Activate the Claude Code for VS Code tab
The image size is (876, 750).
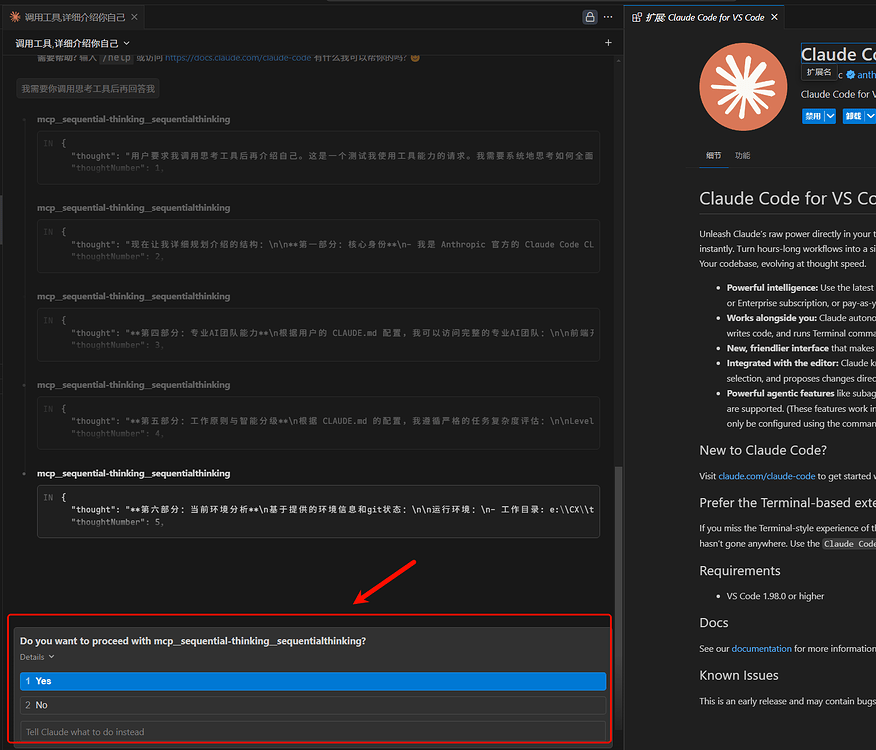[x=704, y=17]
